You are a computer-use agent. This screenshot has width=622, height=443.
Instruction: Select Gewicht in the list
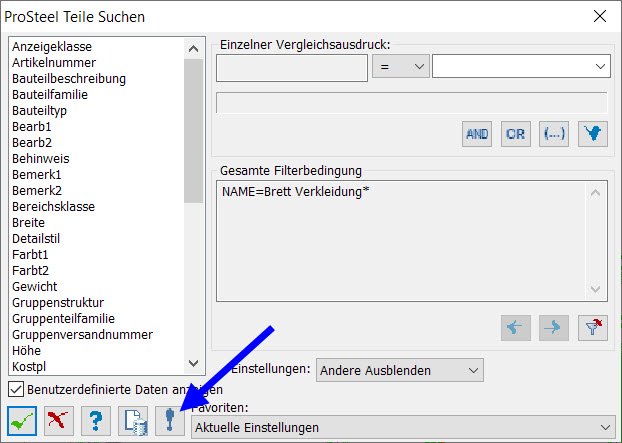pyautogui.click(x=35, y=286)
